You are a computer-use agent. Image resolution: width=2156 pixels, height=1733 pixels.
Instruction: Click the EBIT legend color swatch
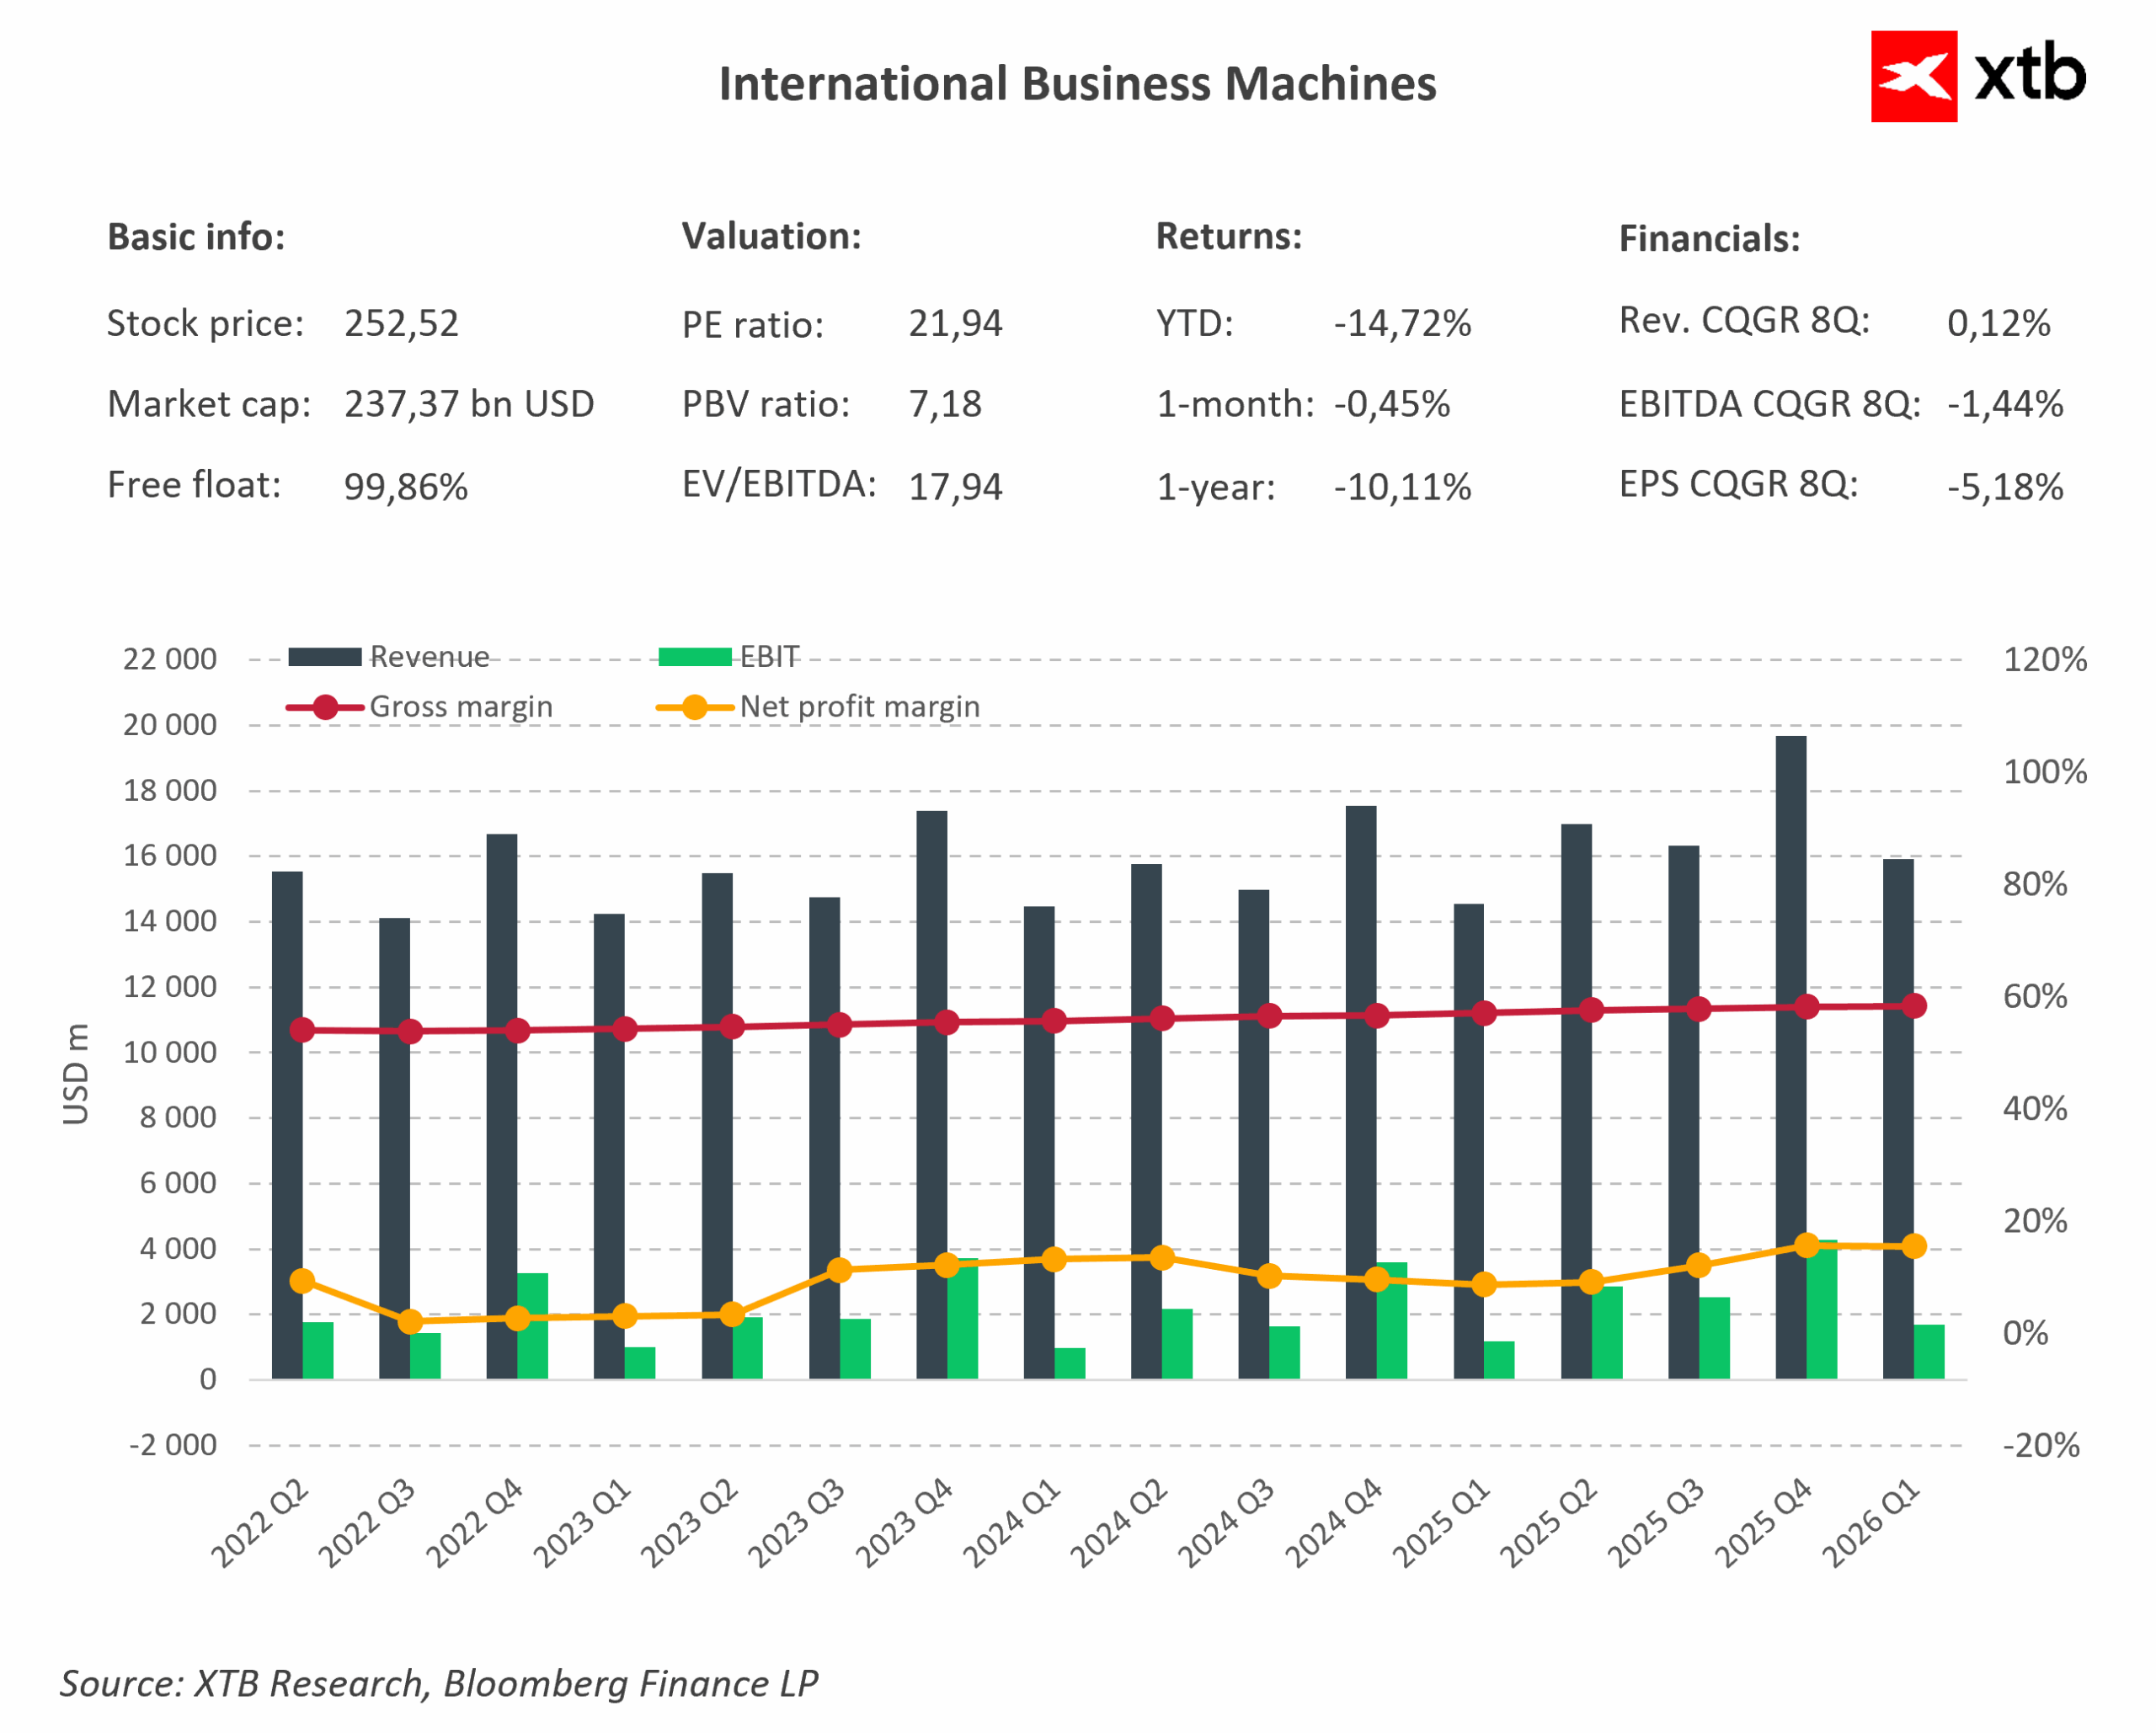[x=695, y=657]
